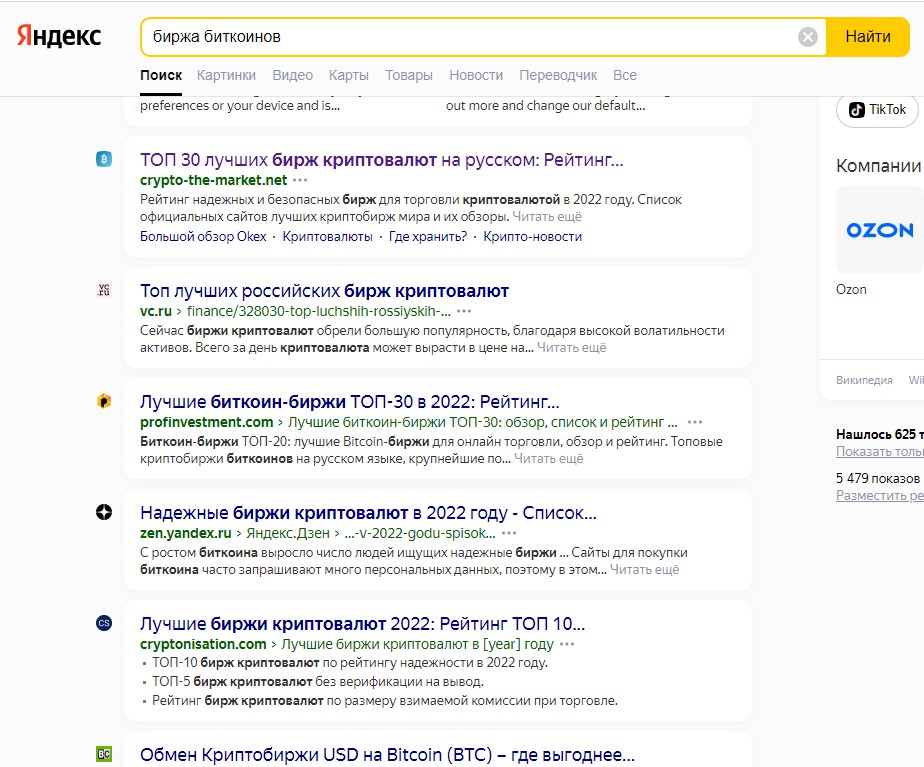Click the cryptonisation.com favicon
The height and width of the screenshot is (767, 924).
coord(104,623)
